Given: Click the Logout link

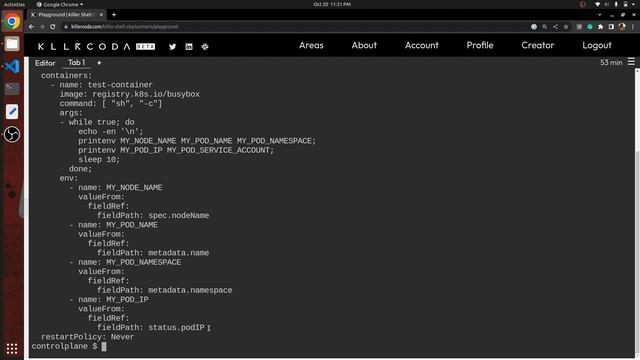Looking at the screenshot, I should (597, 45).
